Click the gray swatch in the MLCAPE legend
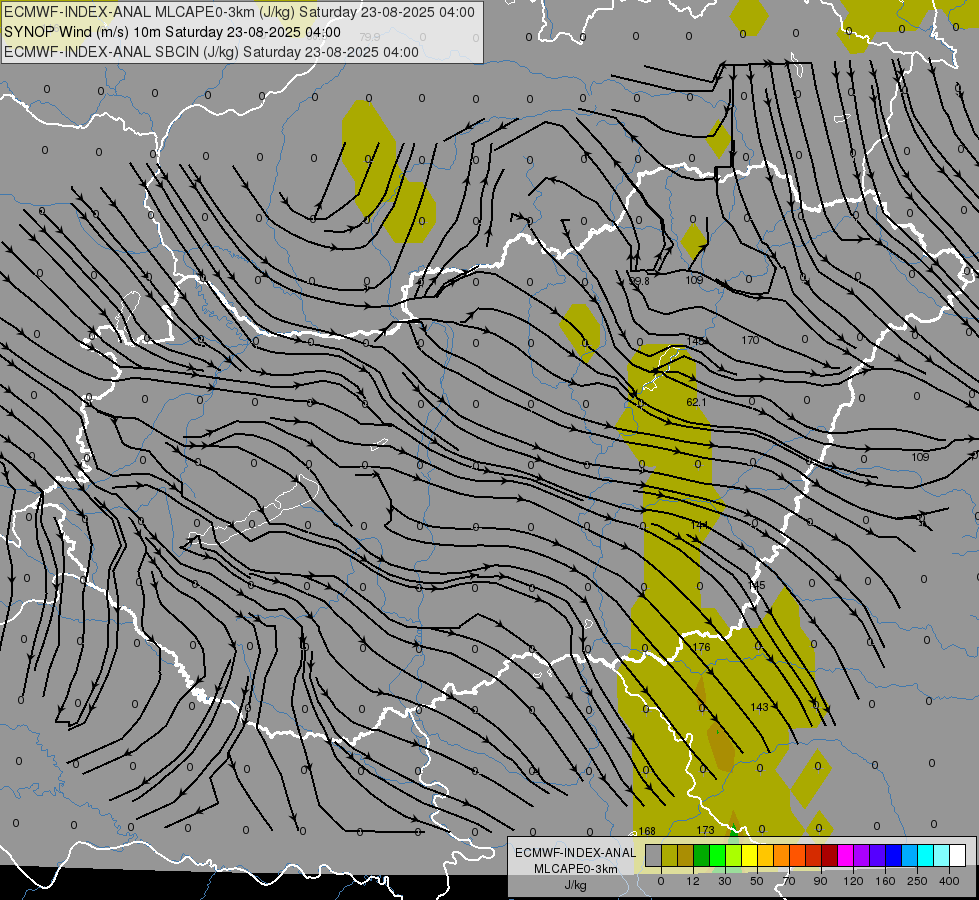This screenshot has height=900, width=979. tap(654, 855)
